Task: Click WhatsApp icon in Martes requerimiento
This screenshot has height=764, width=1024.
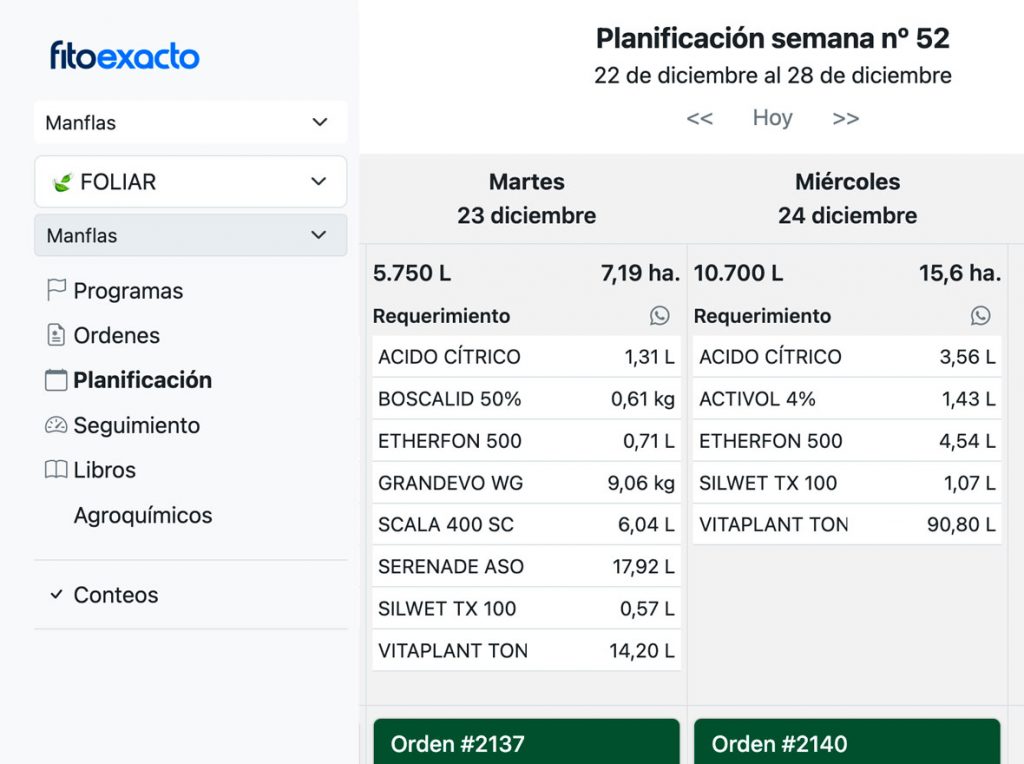Action: point(660,316)
